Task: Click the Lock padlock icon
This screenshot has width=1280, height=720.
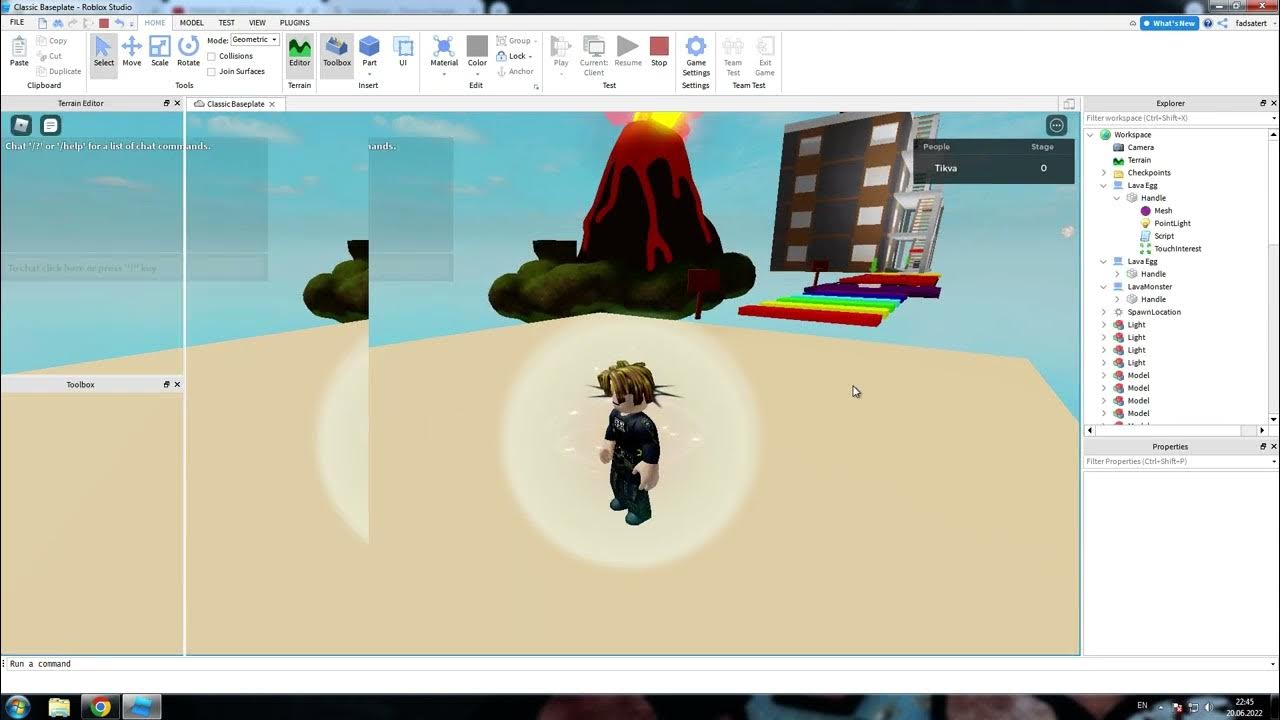Action: tap(502, 56)
